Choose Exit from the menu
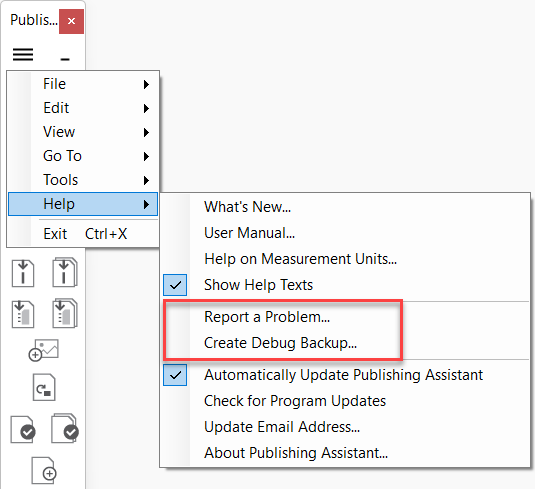The image size is (535, 489). tap(83, 234)
